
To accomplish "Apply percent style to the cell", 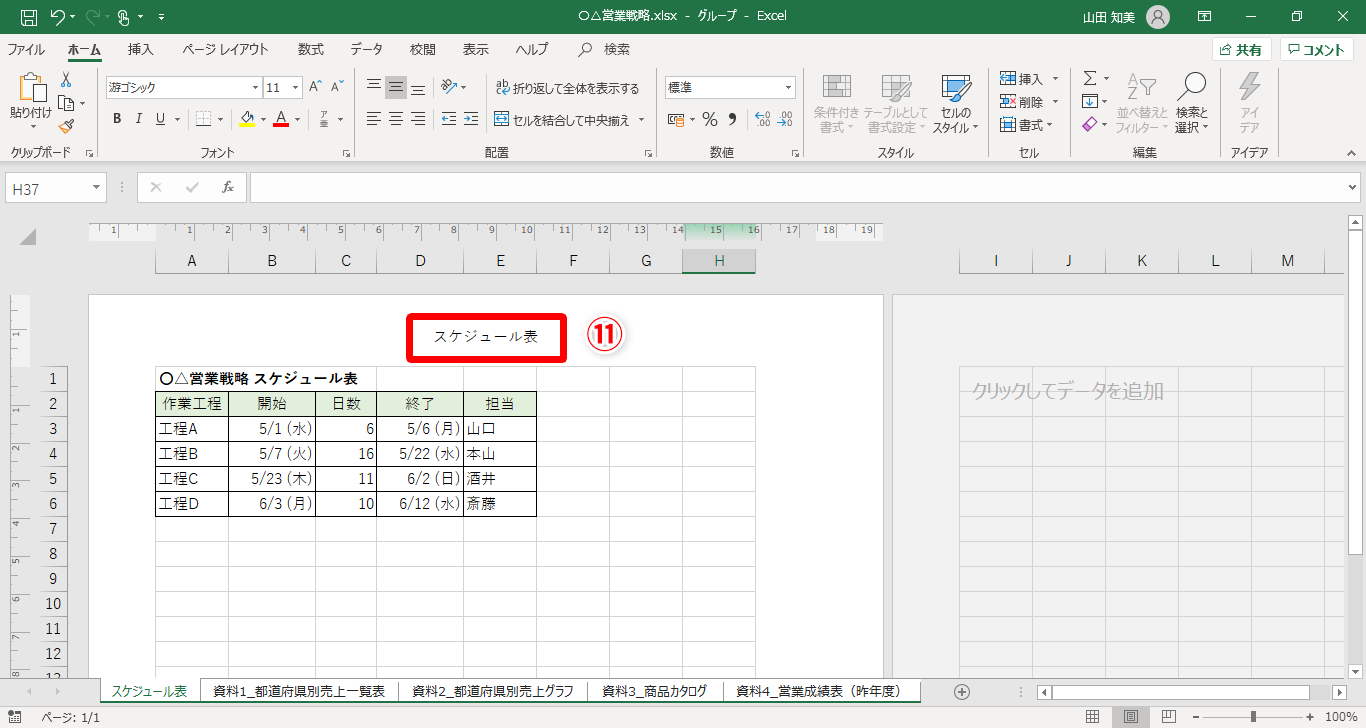I will click(x=710, y=120).
